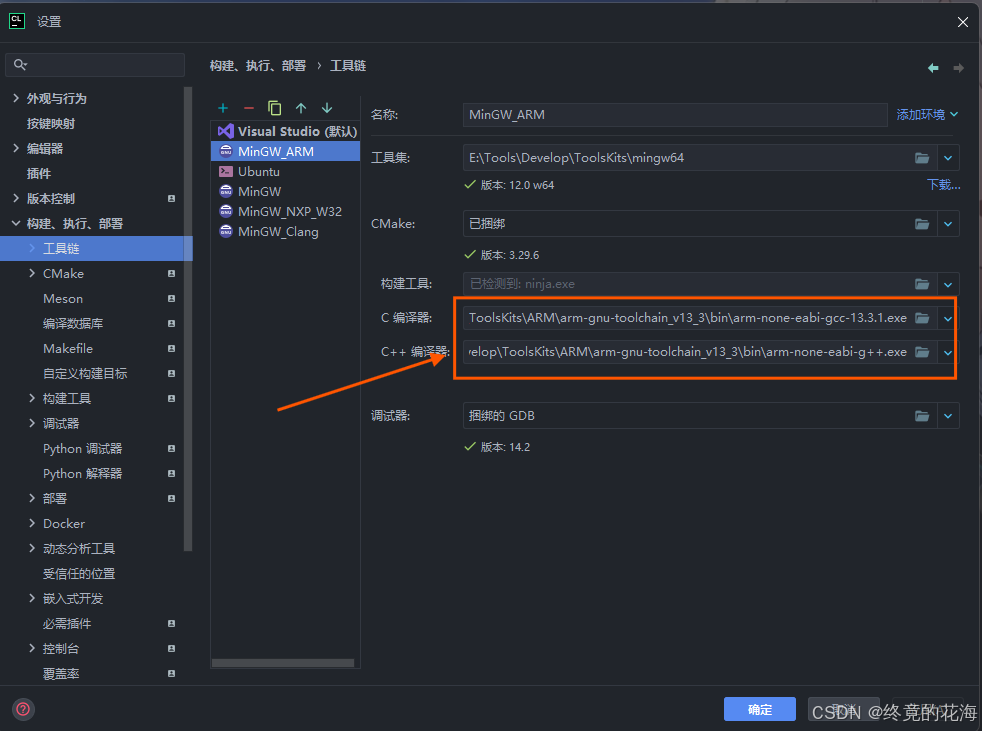This screenshot has height=731, width=982.
Task: Open help via the question mark icon
Action: tap(23, 709)
